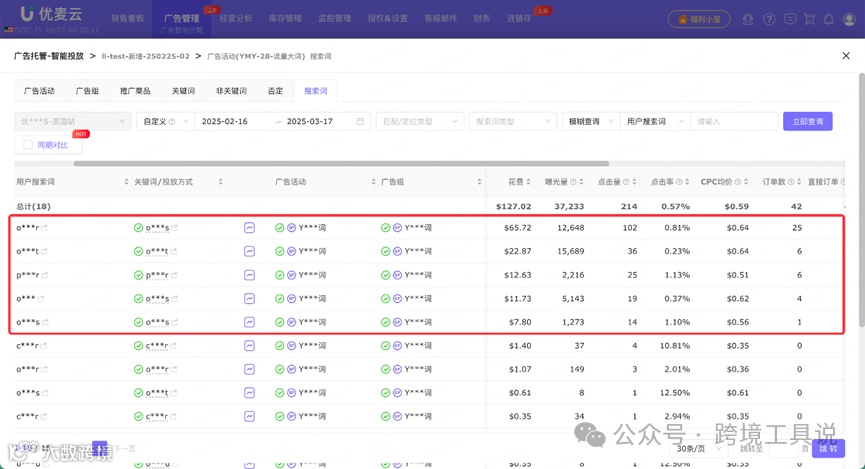Open the 匹配/定位类型 dropdown
Screen dimensions: 865x469
click(x=419, y=121)
